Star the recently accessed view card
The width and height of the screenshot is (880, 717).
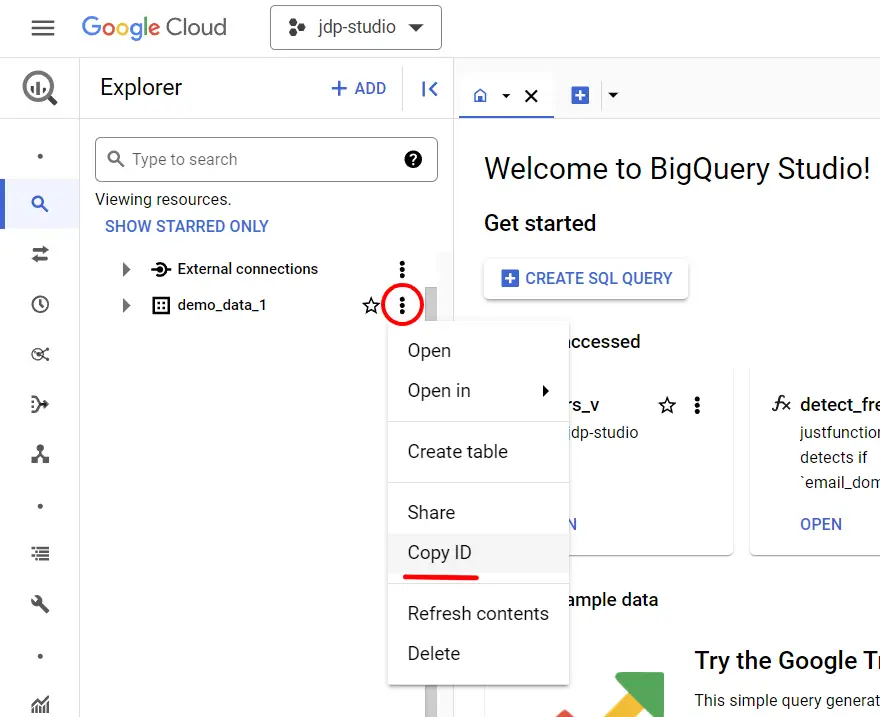pos(667,405)
